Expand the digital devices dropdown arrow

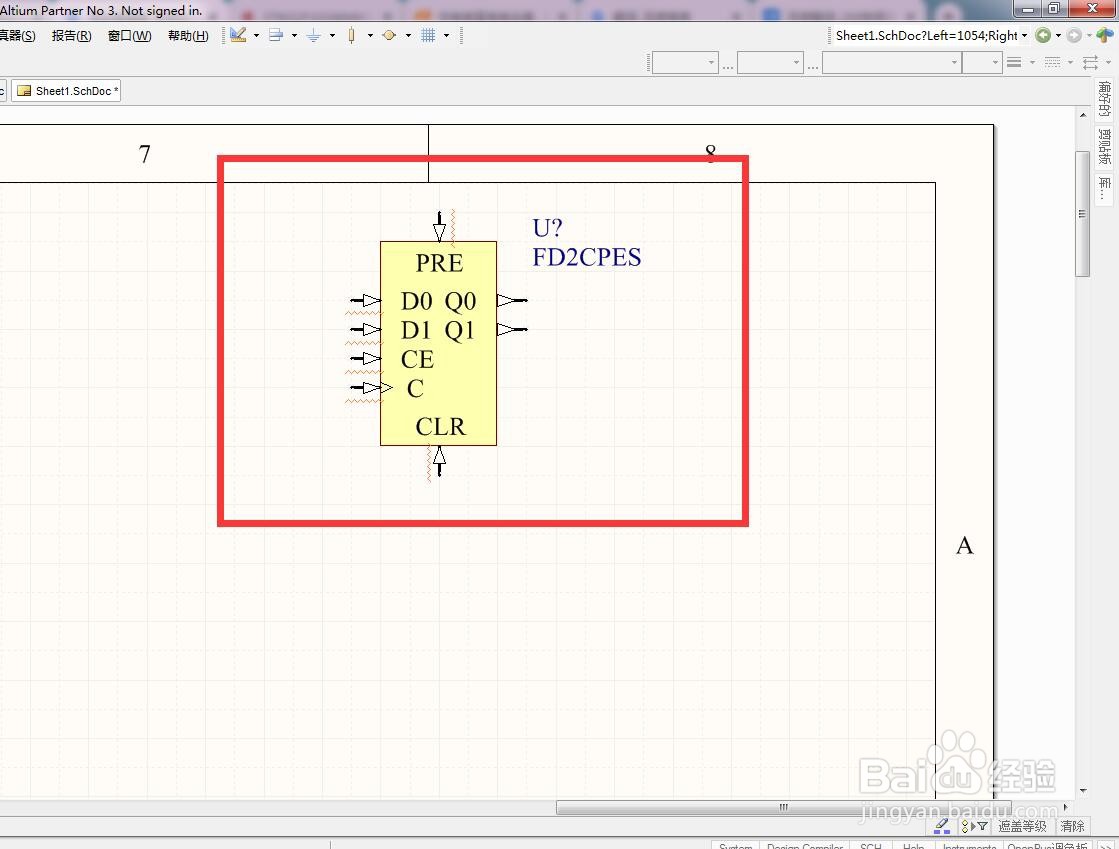pos(370,35)
